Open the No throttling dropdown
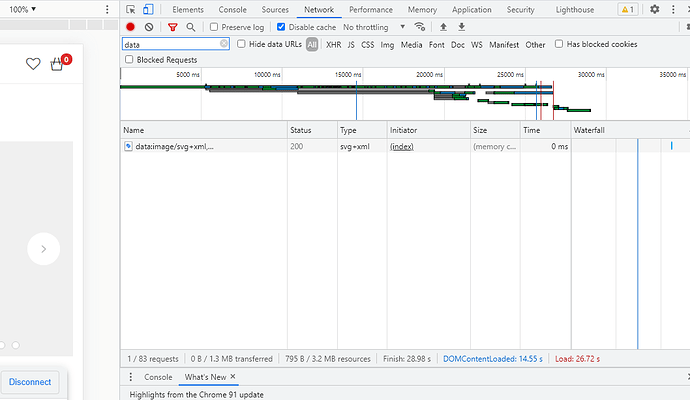 click(374, 27)
